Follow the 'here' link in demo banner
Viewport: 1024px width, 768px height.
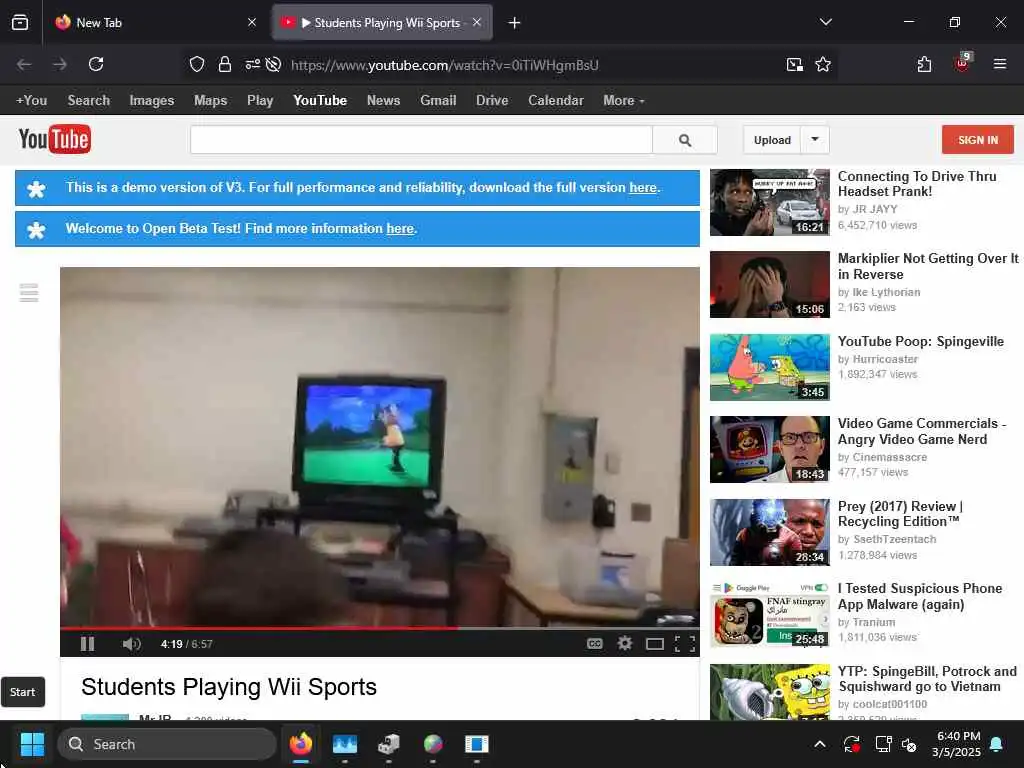pyautogui.click(x=643, y=187)
